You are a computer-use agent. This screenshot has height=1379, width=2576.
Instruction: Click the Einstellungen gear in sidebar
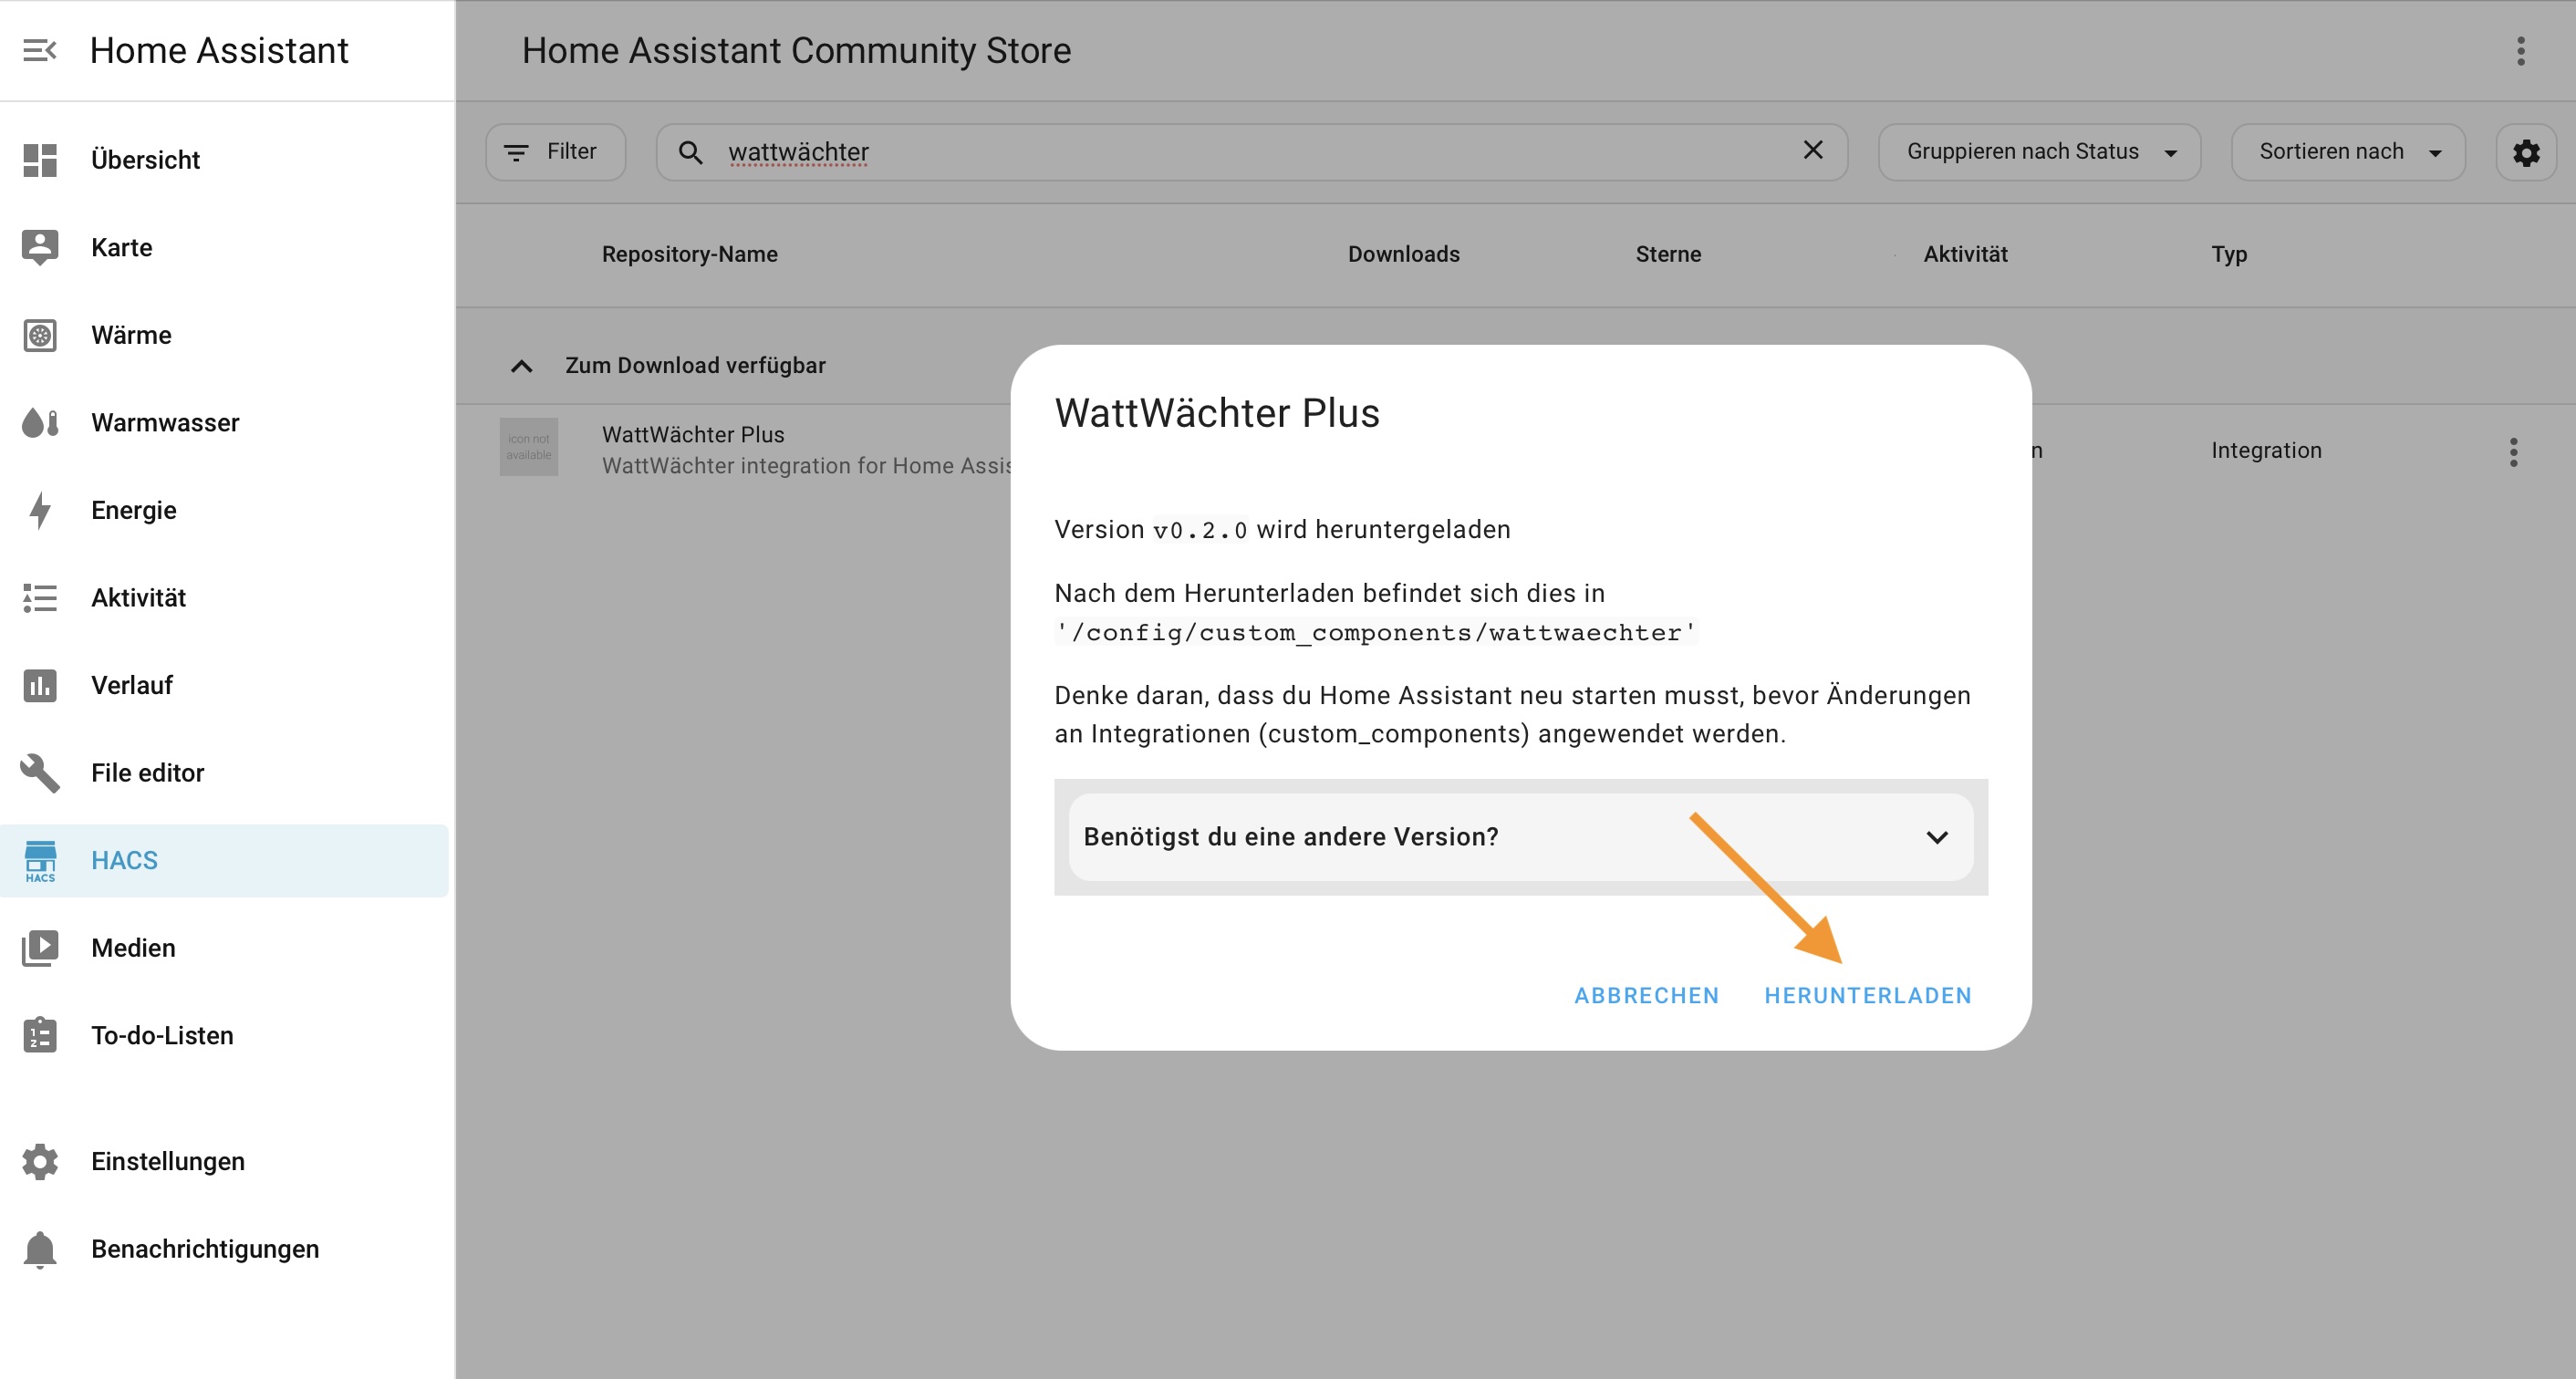click(x=40, y=1161)
